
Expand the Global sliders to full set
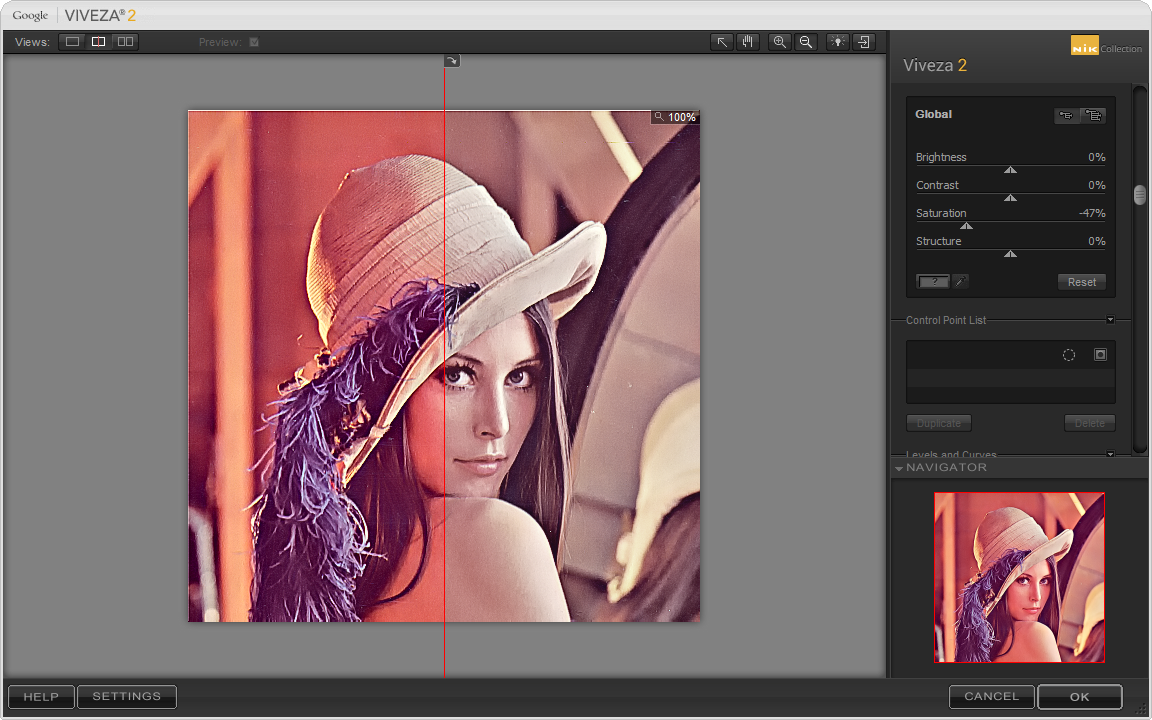(1093, 115)
